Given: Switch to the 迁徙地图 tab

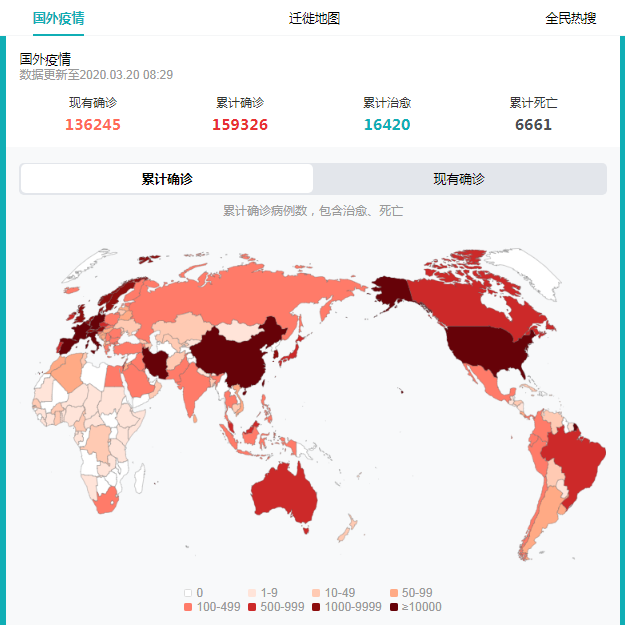Looking at the screenshot, I should pyautogui.click(x=314, y=18).
